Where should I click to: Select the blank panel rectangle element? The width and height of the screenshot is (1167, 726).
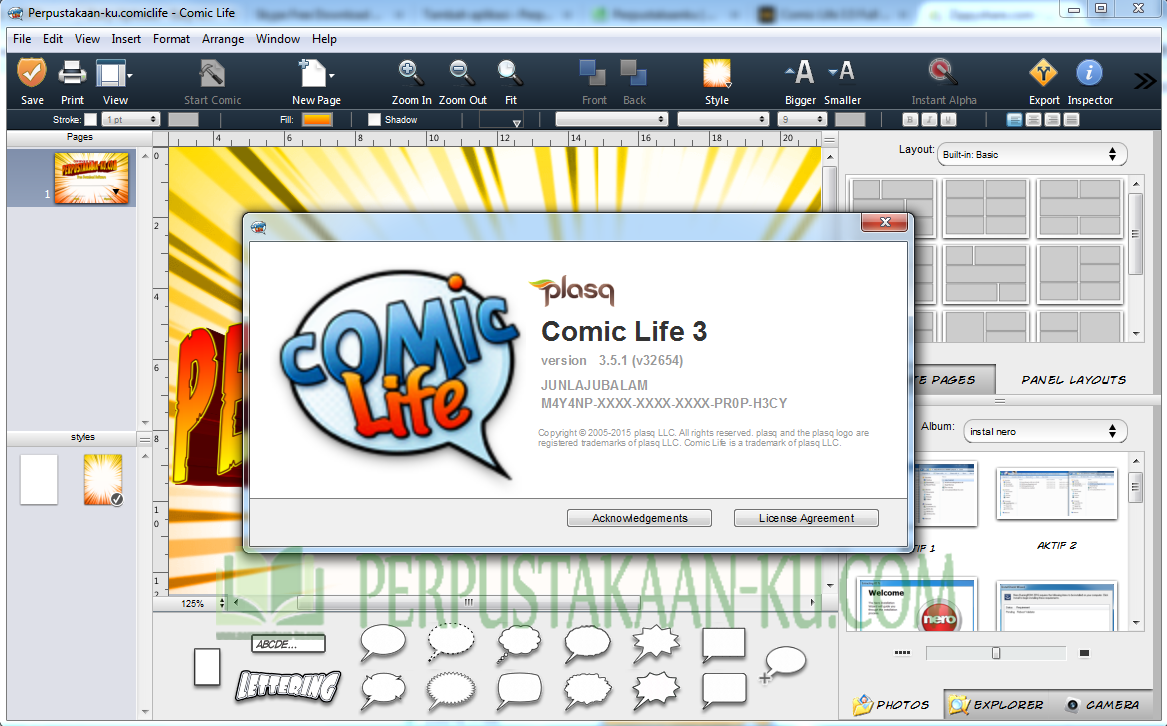(x=207, y=666)
